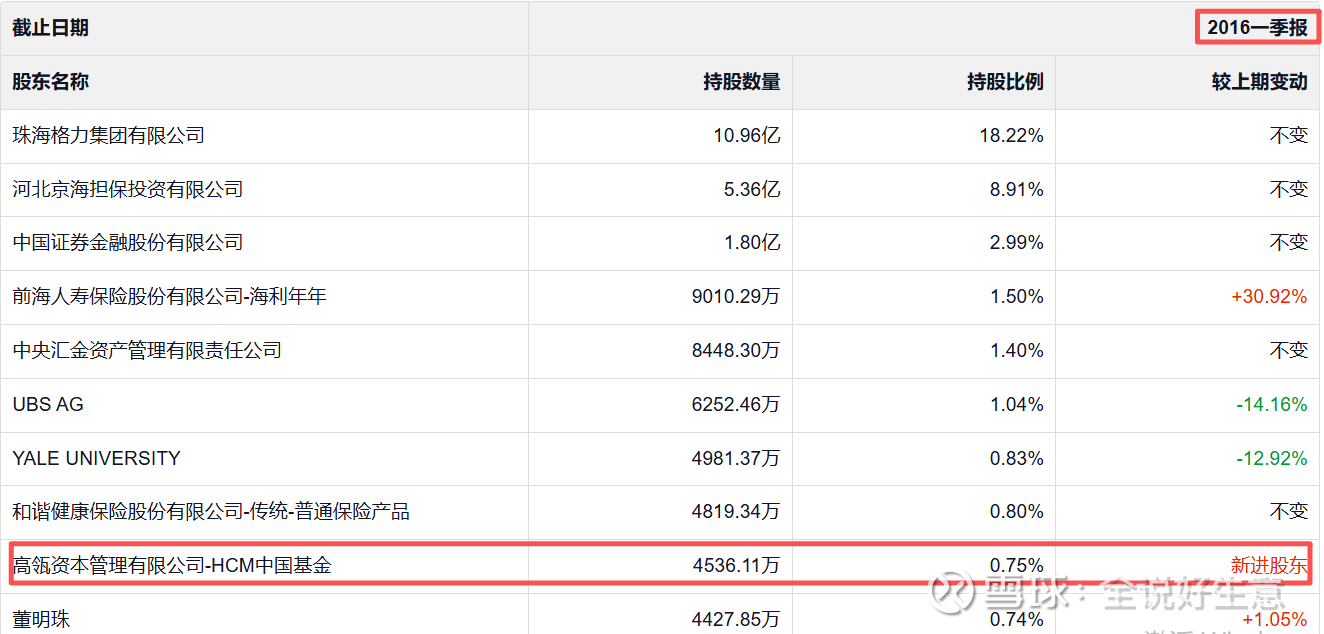Click the 持股比例 column header
Image resolution: width=1324 pixels, height=634 pixels.
tap(1005, 82)
